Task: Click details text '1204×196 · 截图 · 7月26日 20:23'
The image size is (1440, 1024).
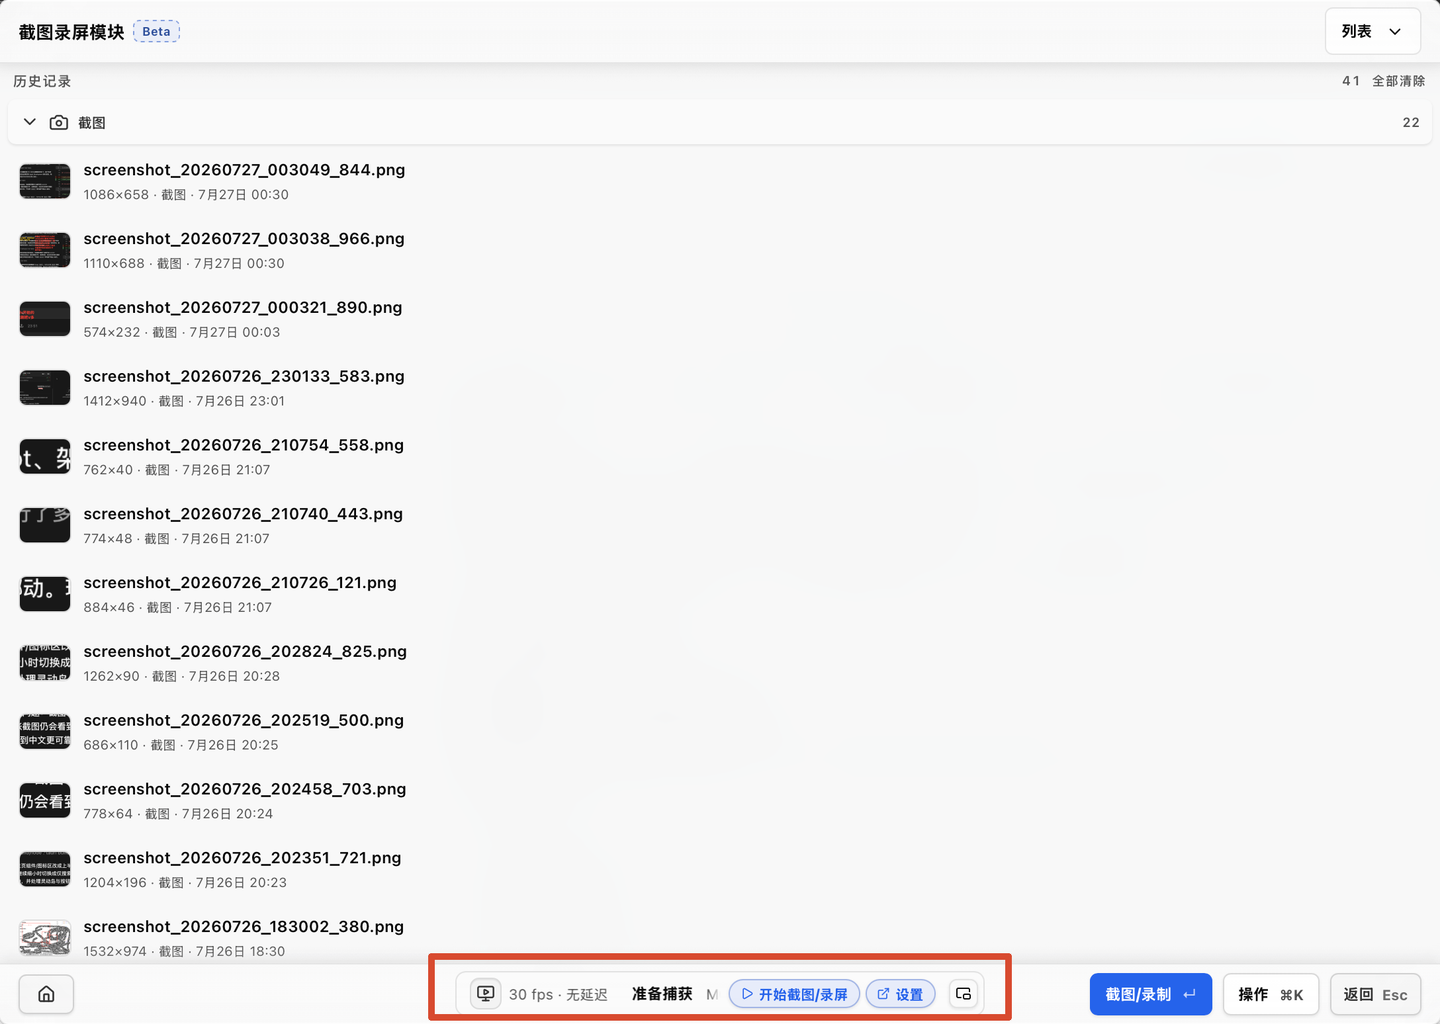Action: [x=185, y=883]
